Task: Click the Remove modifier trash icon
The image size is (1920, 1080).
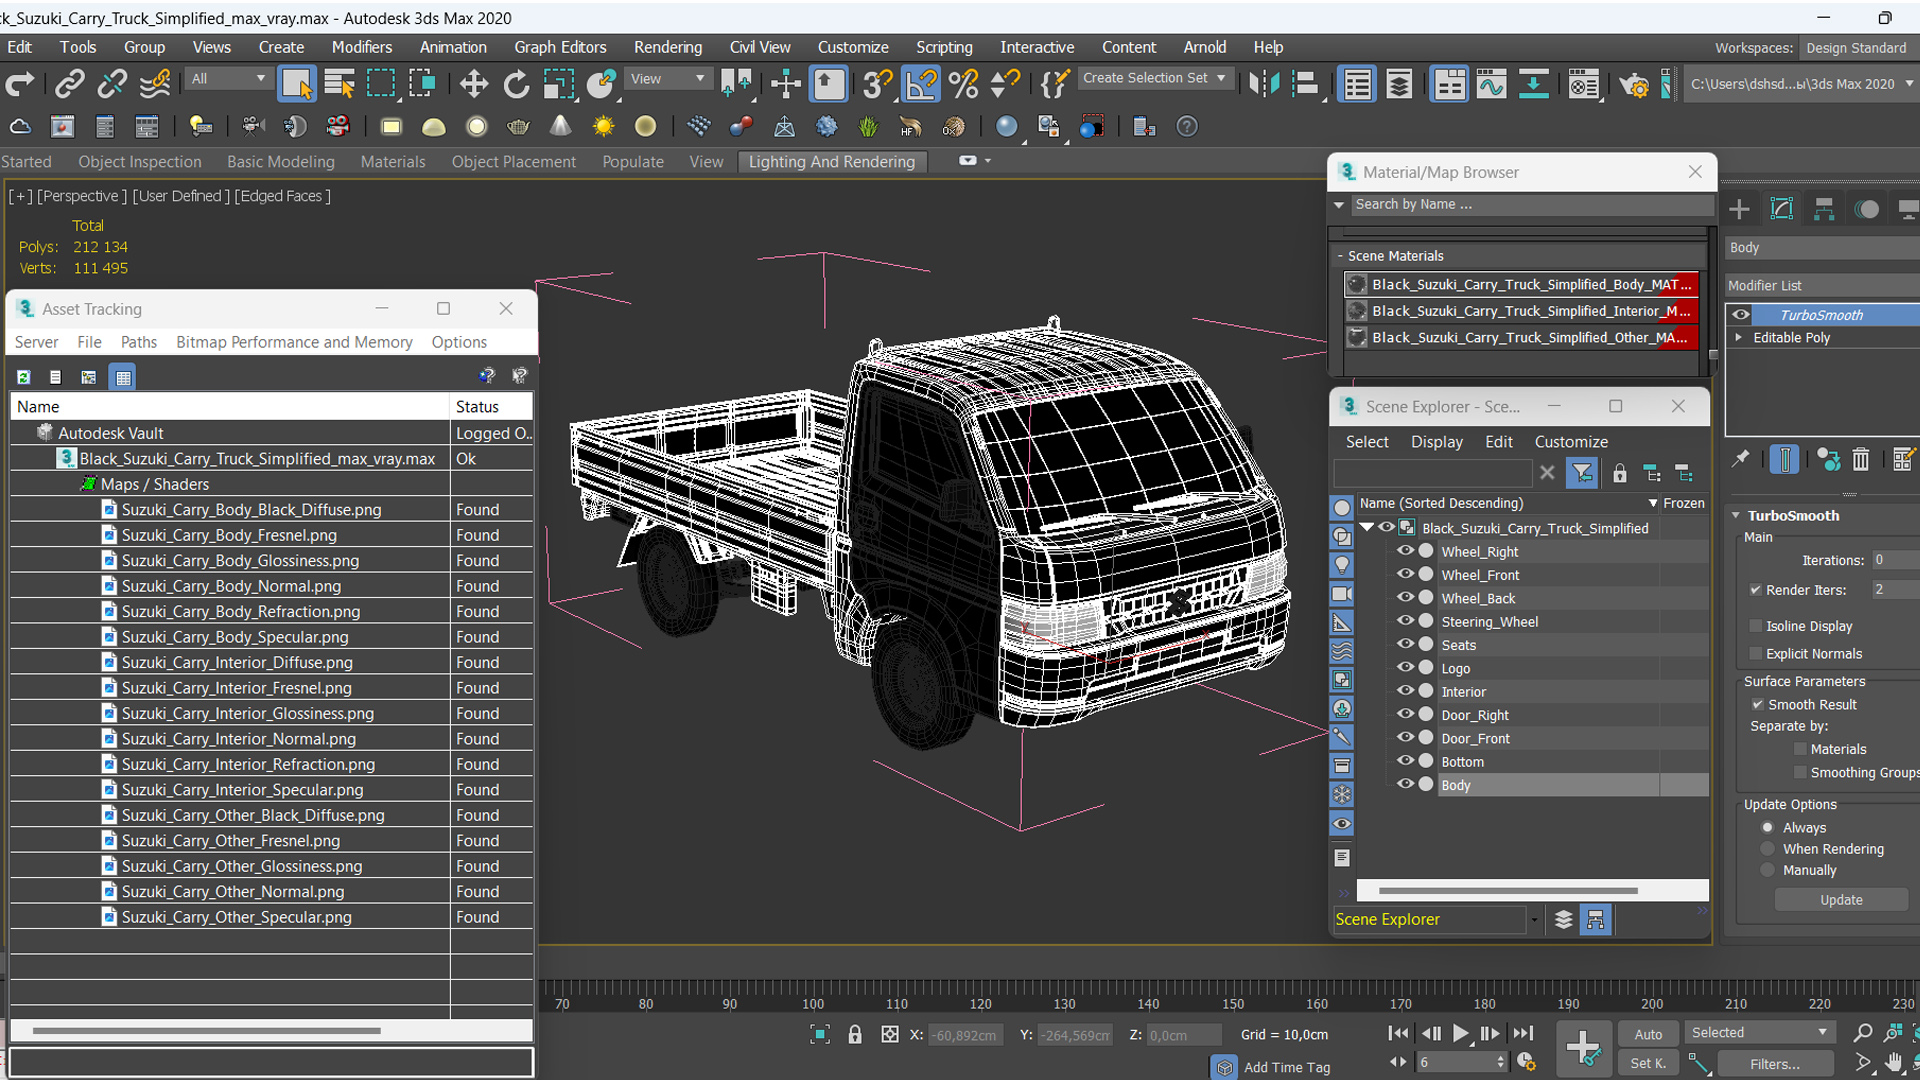Action: pos(1860,459)
